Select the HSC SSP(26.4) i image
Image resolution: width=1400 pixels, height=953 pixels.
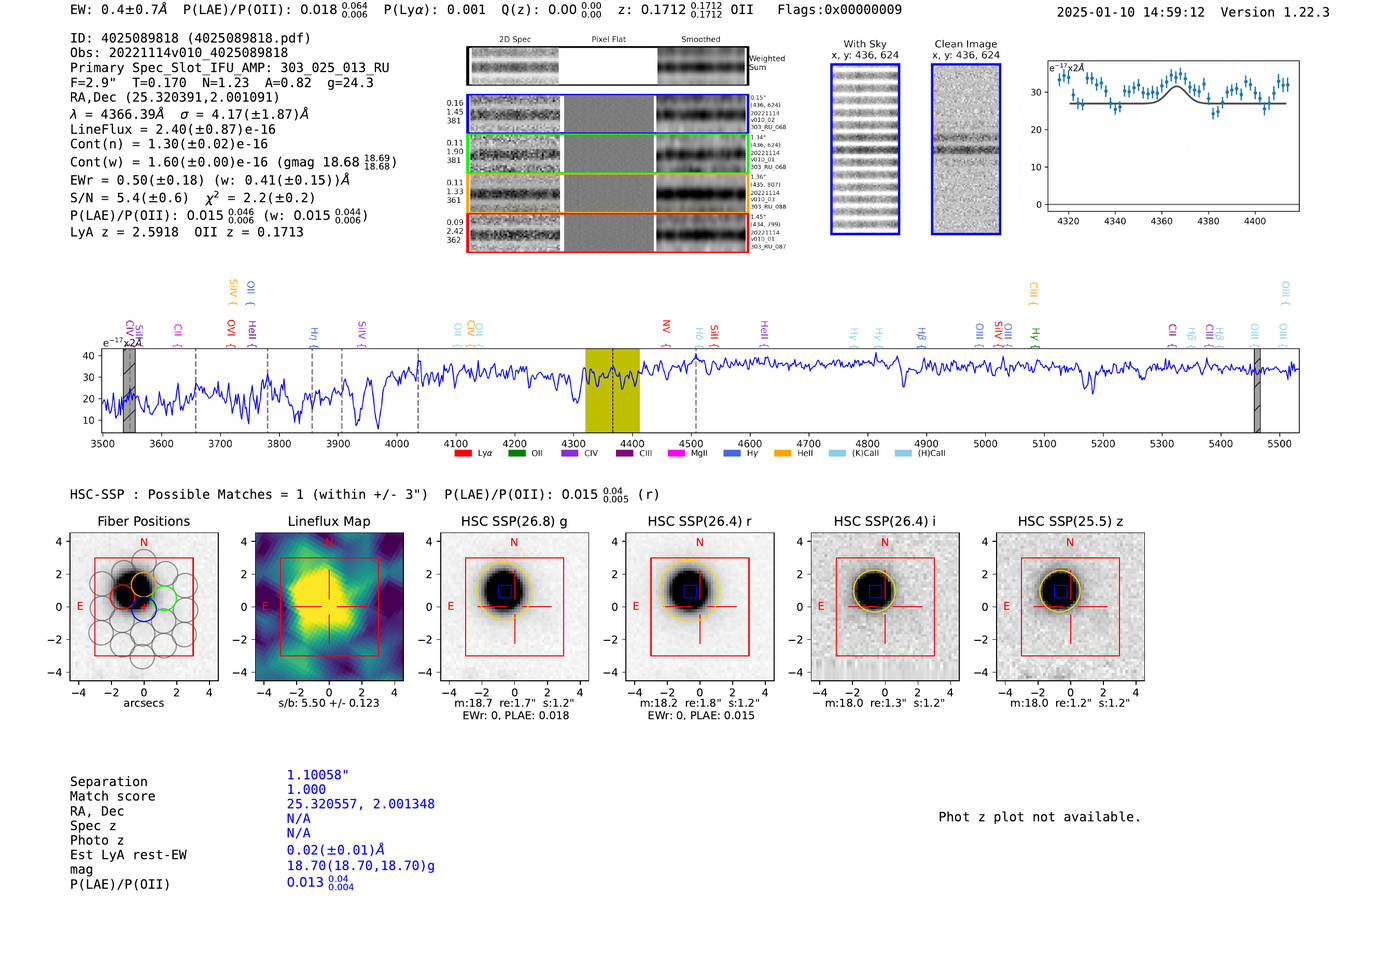885,607
